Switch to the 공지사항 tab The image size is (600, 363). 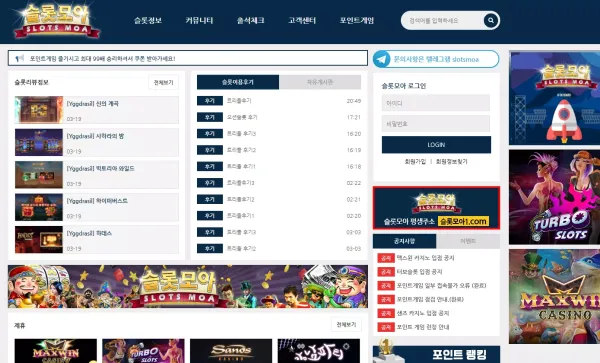404,241
